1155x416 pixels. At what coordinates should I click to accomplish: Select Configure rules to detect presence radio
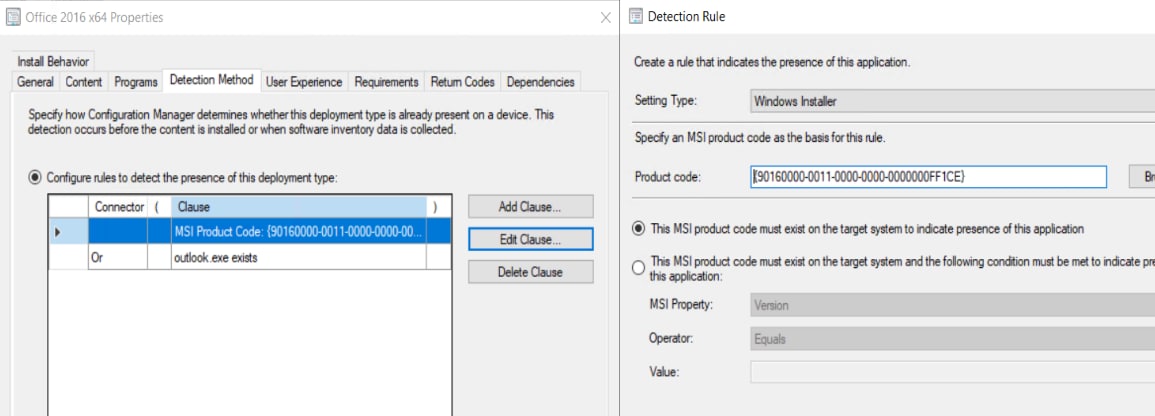coord(34,177)
